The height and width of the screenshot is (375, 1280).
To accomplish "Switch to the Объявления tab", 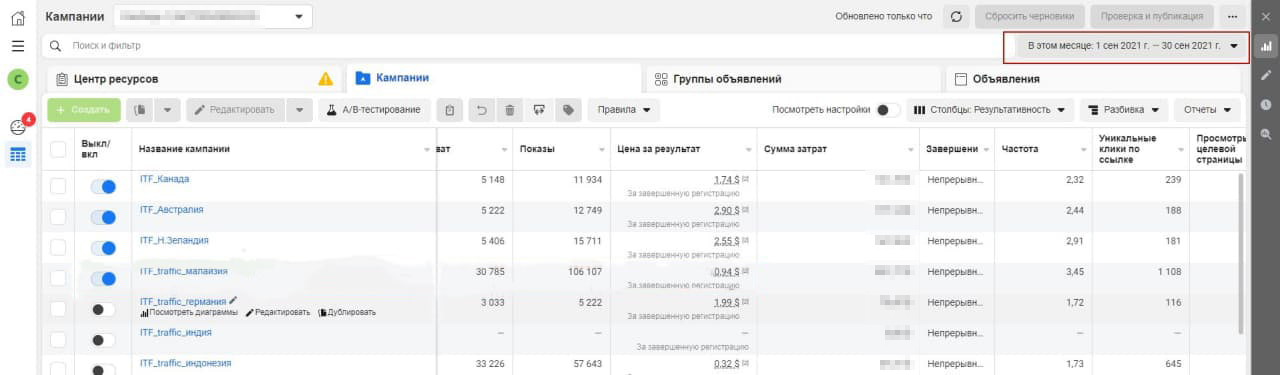I will click(x=1093, y=79).
